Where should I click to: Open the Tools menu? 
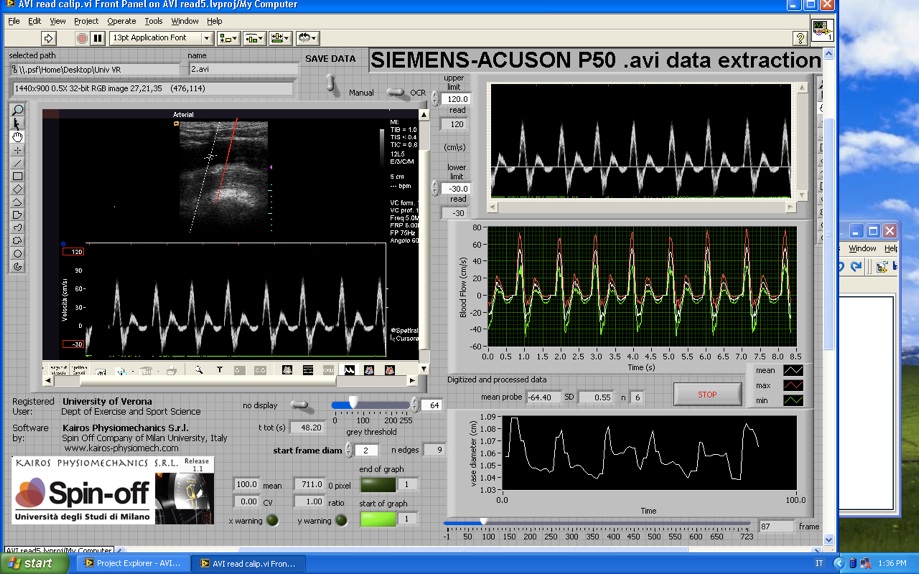point(154,21)
